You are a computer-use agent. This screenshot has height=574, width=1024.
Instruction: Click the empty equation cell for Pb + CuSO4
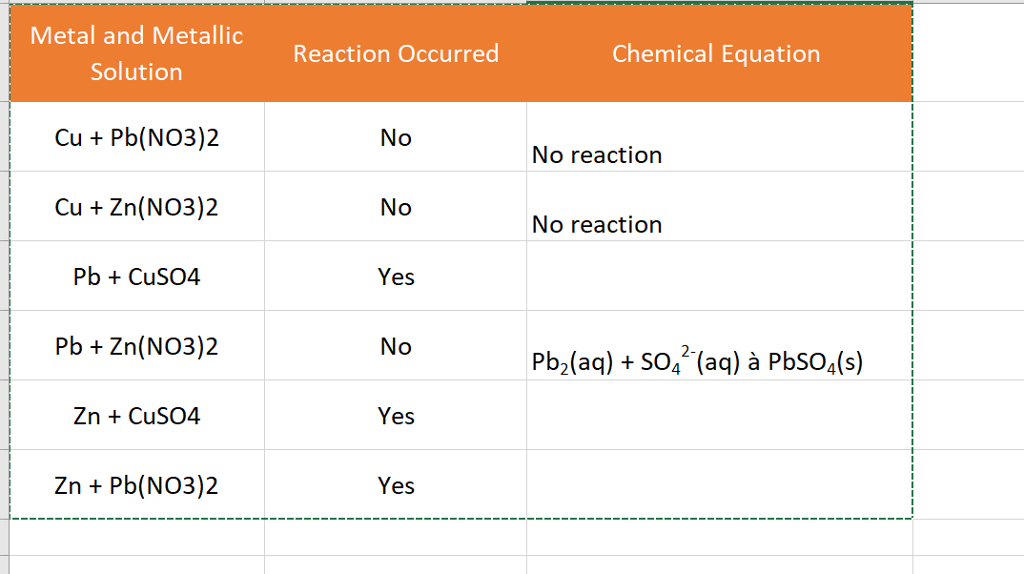pyautogui.click(x=720, y=276)
